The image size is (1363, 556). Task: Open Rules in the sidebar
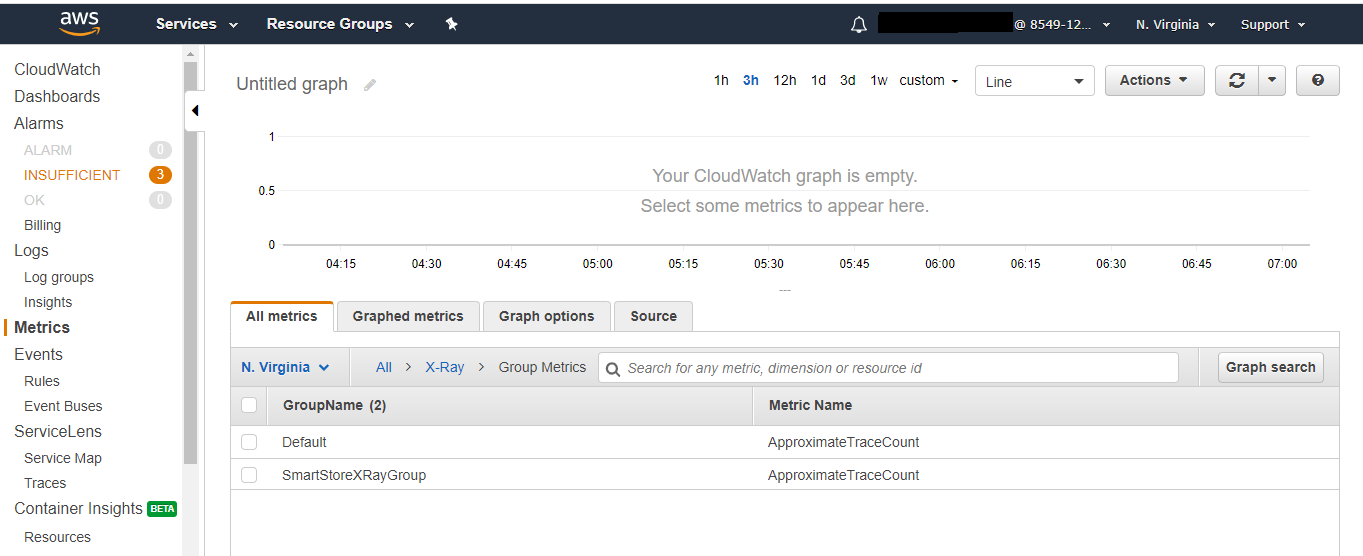(42, 381)
